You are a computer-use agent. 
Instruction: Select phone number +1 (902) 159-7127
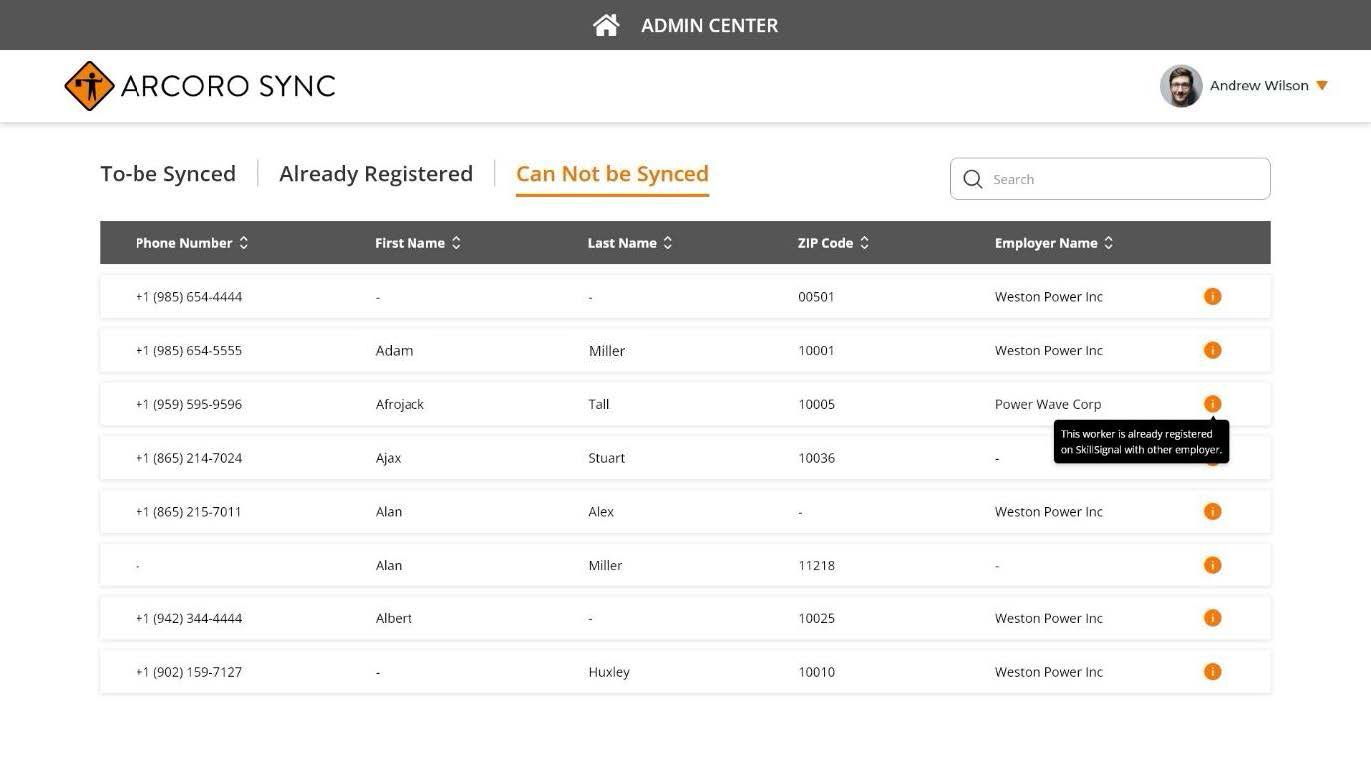(189, 673)
